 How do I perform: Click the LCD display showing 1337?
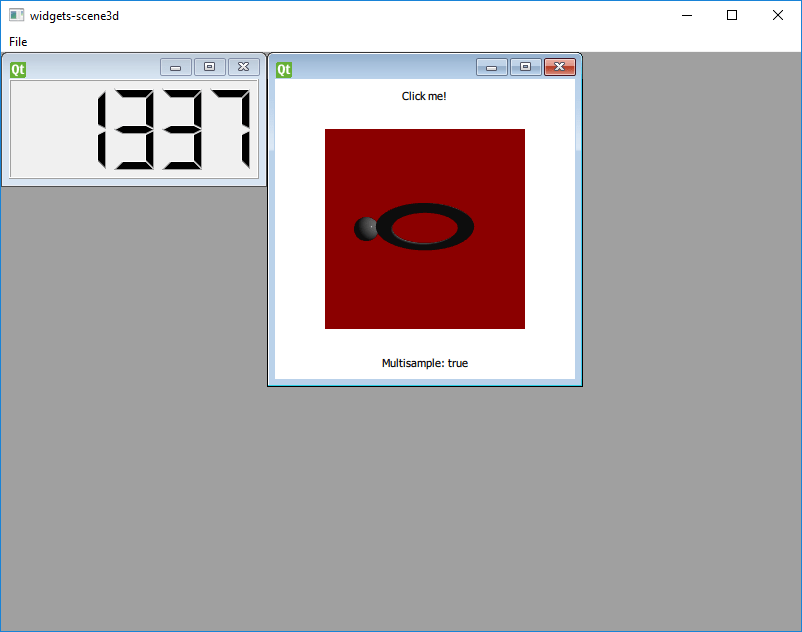(135, 129)
